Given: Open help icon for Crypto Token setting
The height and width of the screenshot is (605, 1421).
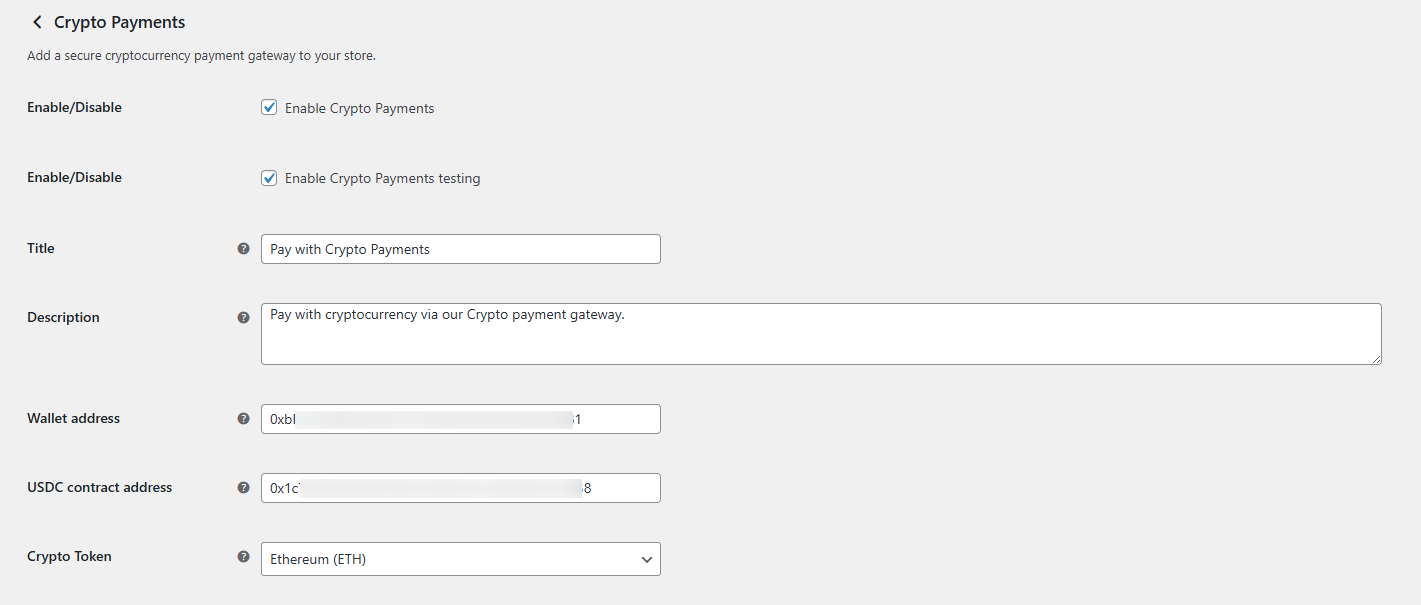Looking at the screenshot, I should tap(243, 556).
